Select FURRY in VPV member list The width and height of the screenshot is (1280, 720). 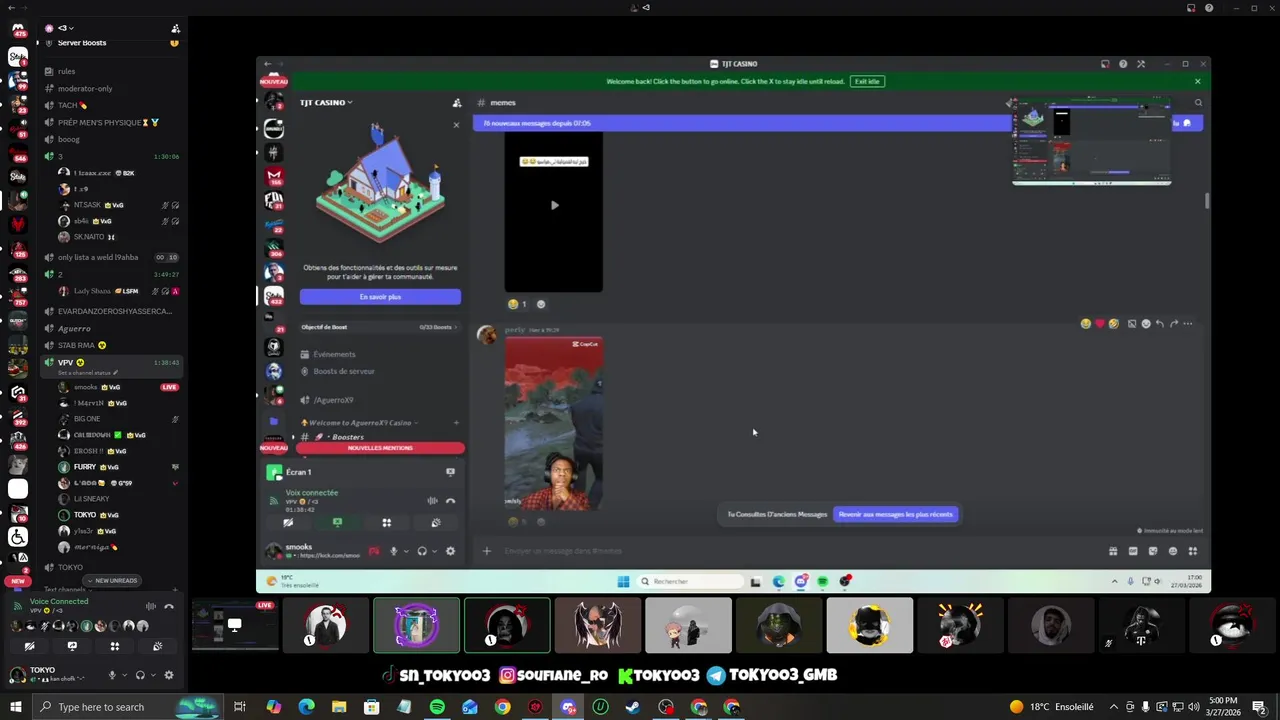tap(118, 467)
